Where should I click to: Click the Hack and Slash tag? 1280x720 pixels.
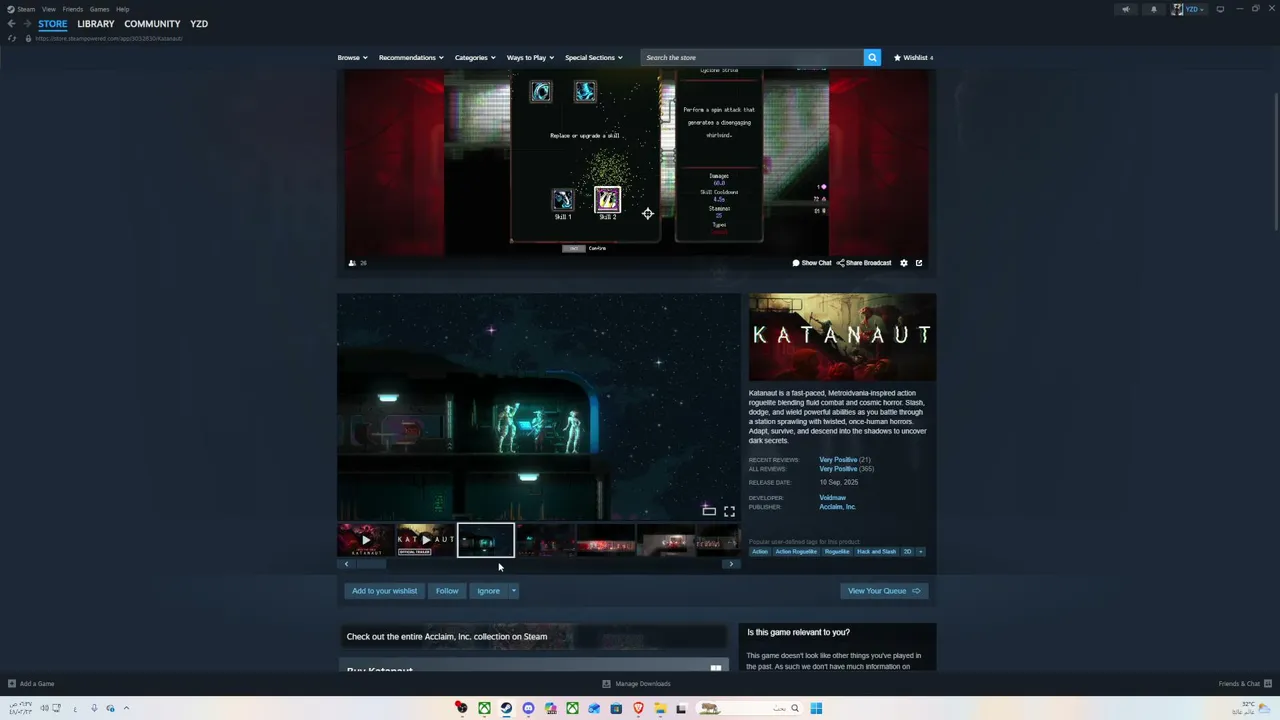click(x=876, y=552)
